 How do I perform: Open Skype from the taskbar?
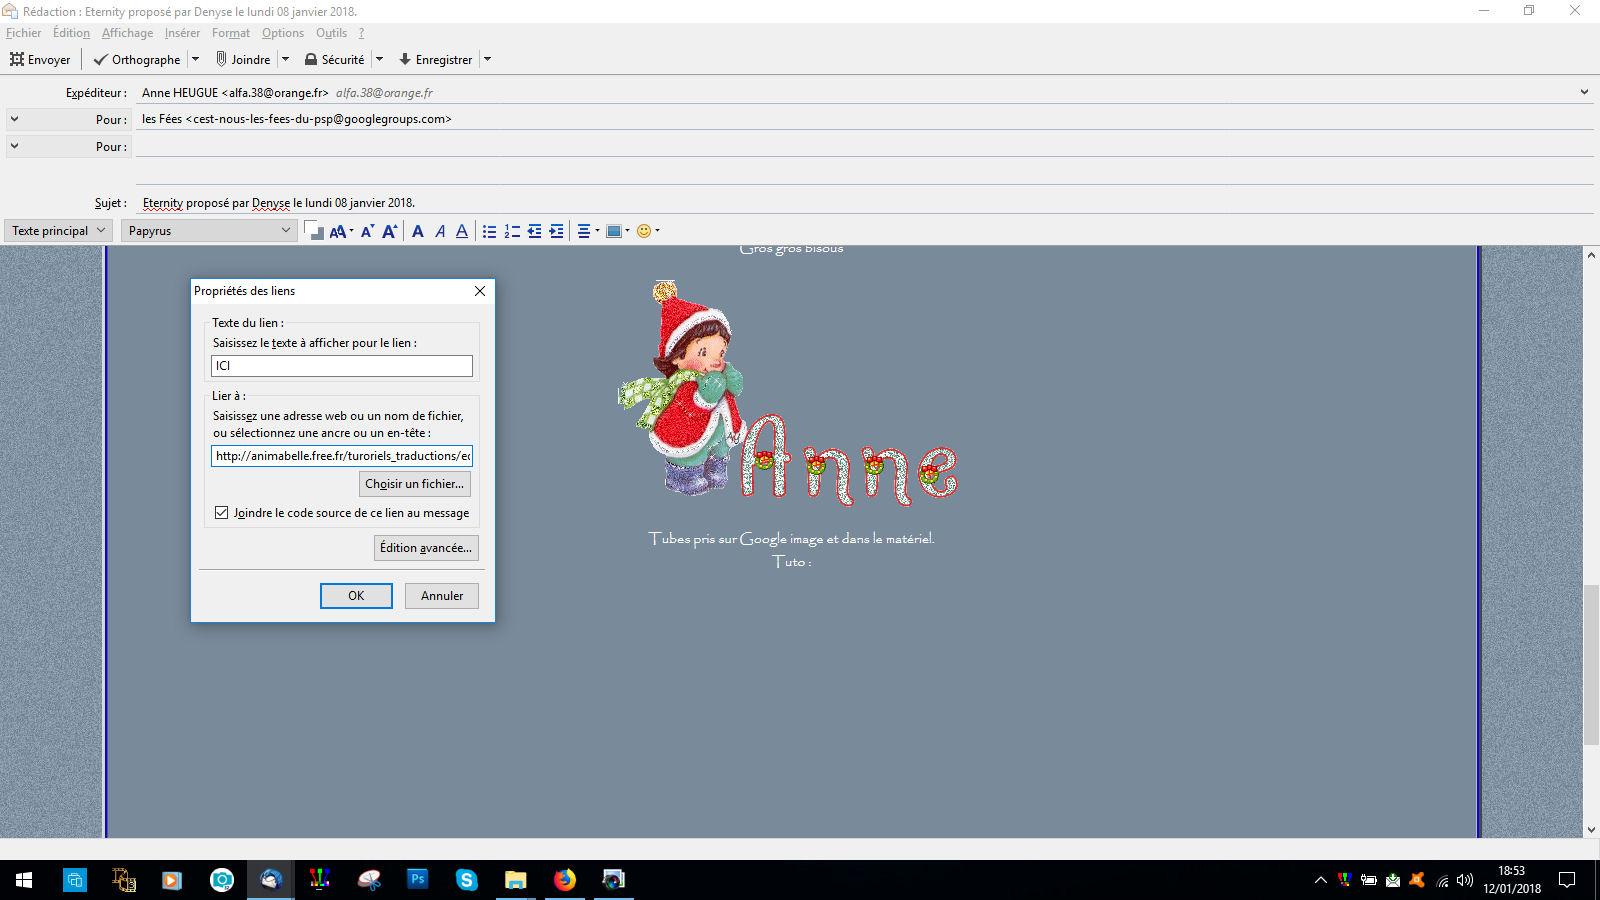pyautogui.click(x=467, y=880)
